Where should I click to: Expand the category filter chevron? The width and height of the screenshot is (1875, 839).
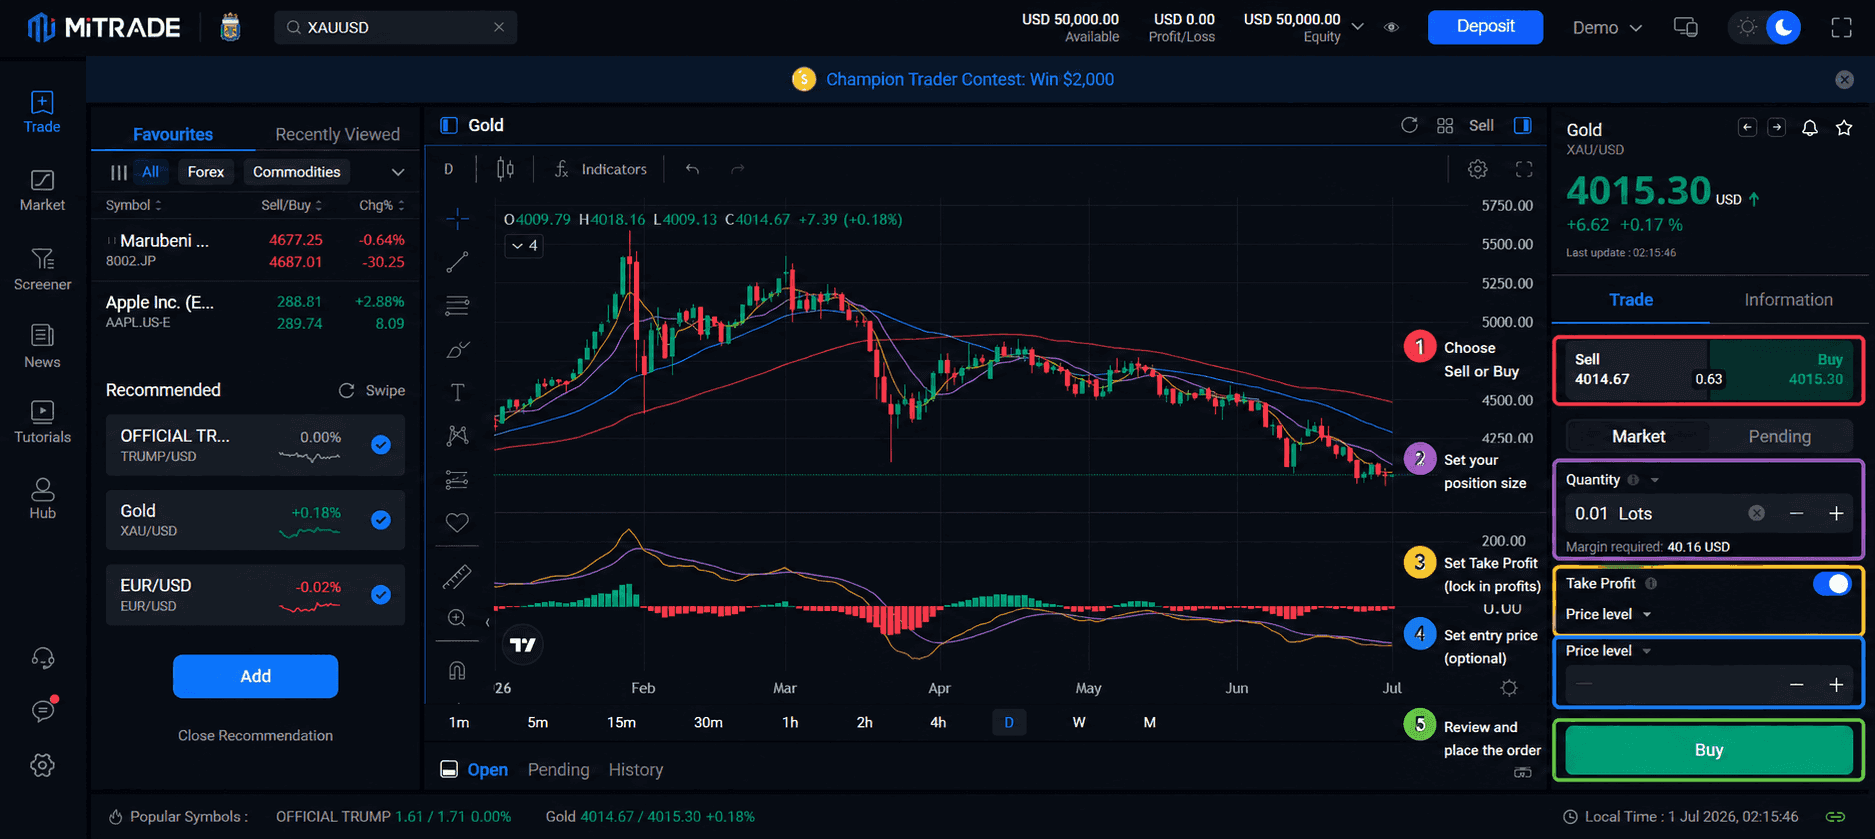click(x=398, y=172)
